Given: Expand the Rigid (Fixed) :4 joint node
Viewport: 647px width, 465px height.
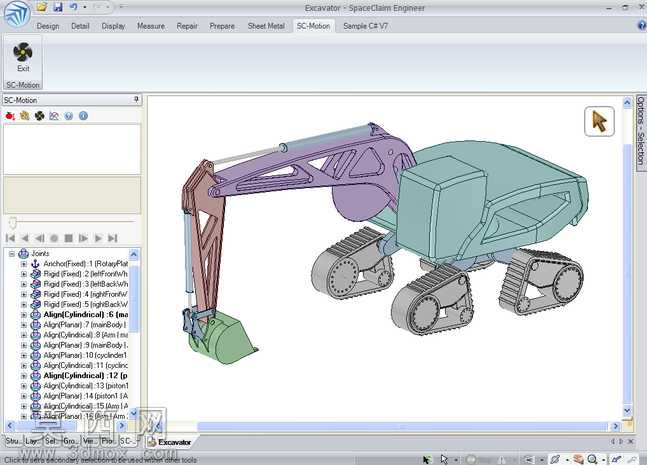Looking at the screenshot, I should 24,294.
